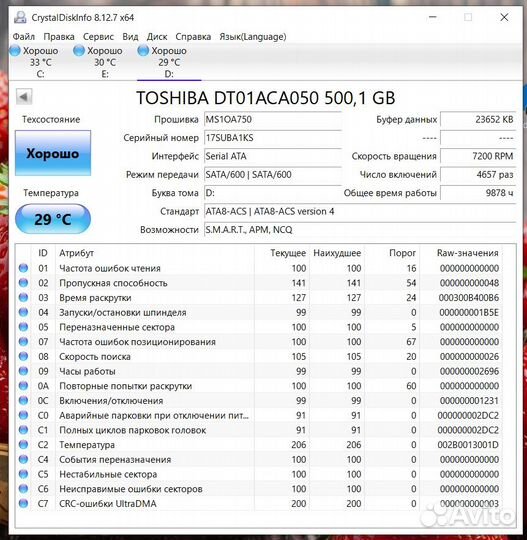Click the power-on count 4657 раз
The height and width of the screenshot is (540, 527).
click(478, 175)
